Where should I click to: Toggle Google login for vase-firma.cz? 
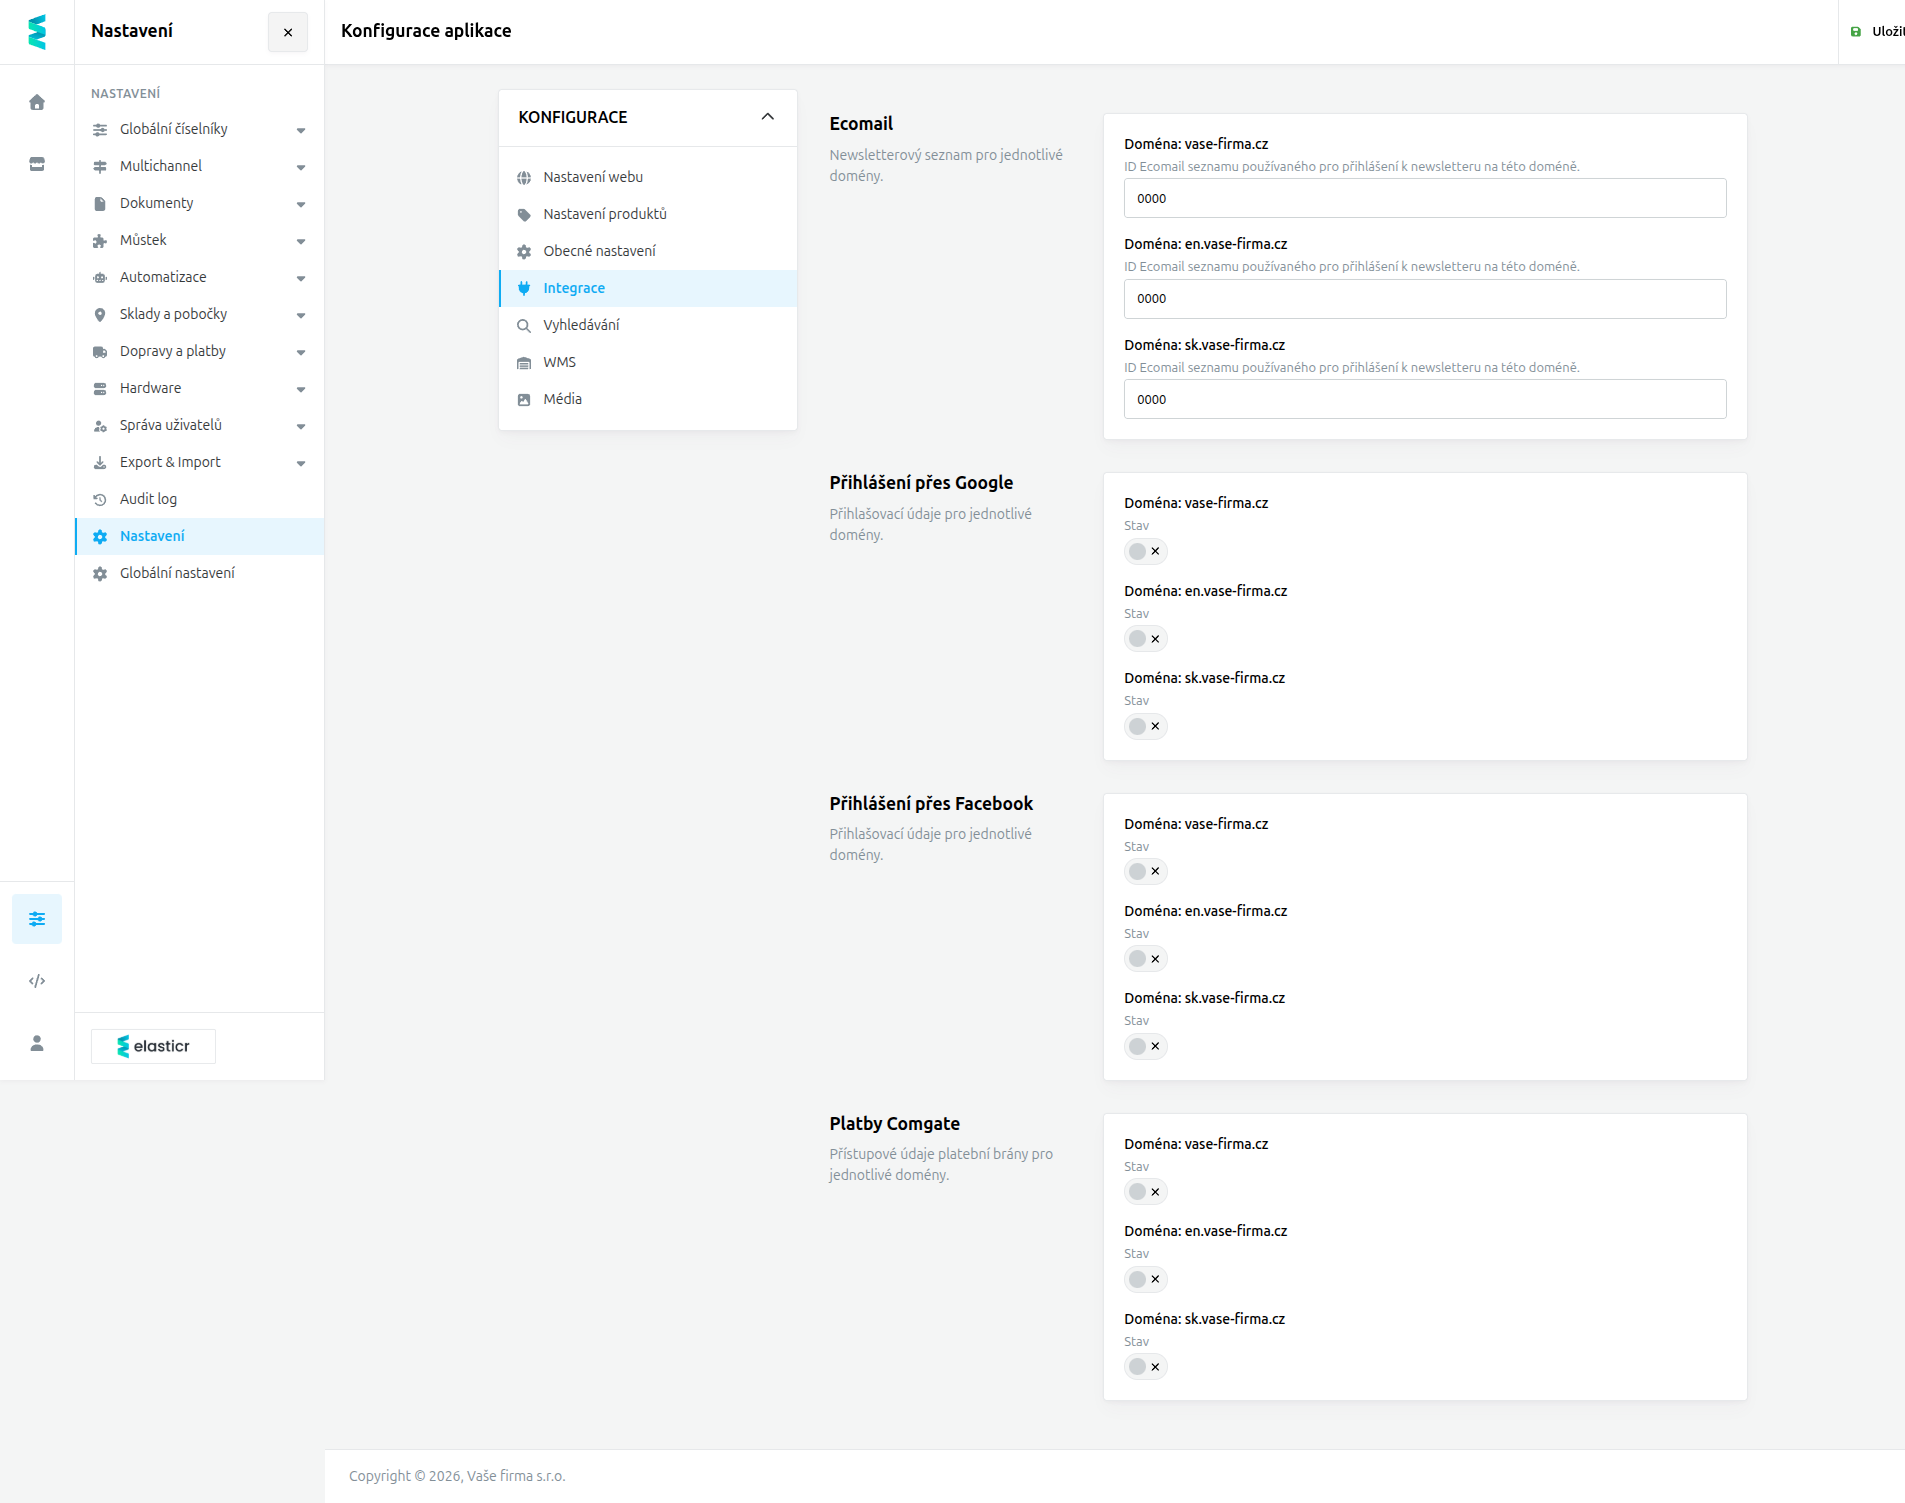1146,551
